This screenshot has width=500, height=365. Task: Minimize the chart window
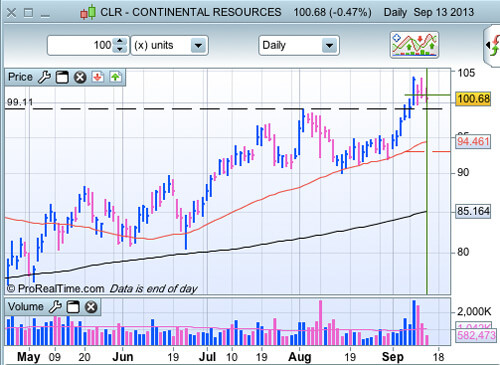(45, 15)
